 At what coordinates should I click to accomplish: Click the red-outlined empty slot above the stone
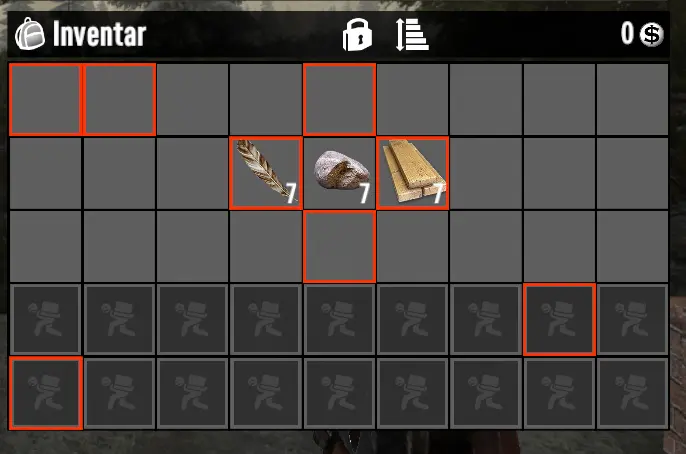[x=340, y=100]
